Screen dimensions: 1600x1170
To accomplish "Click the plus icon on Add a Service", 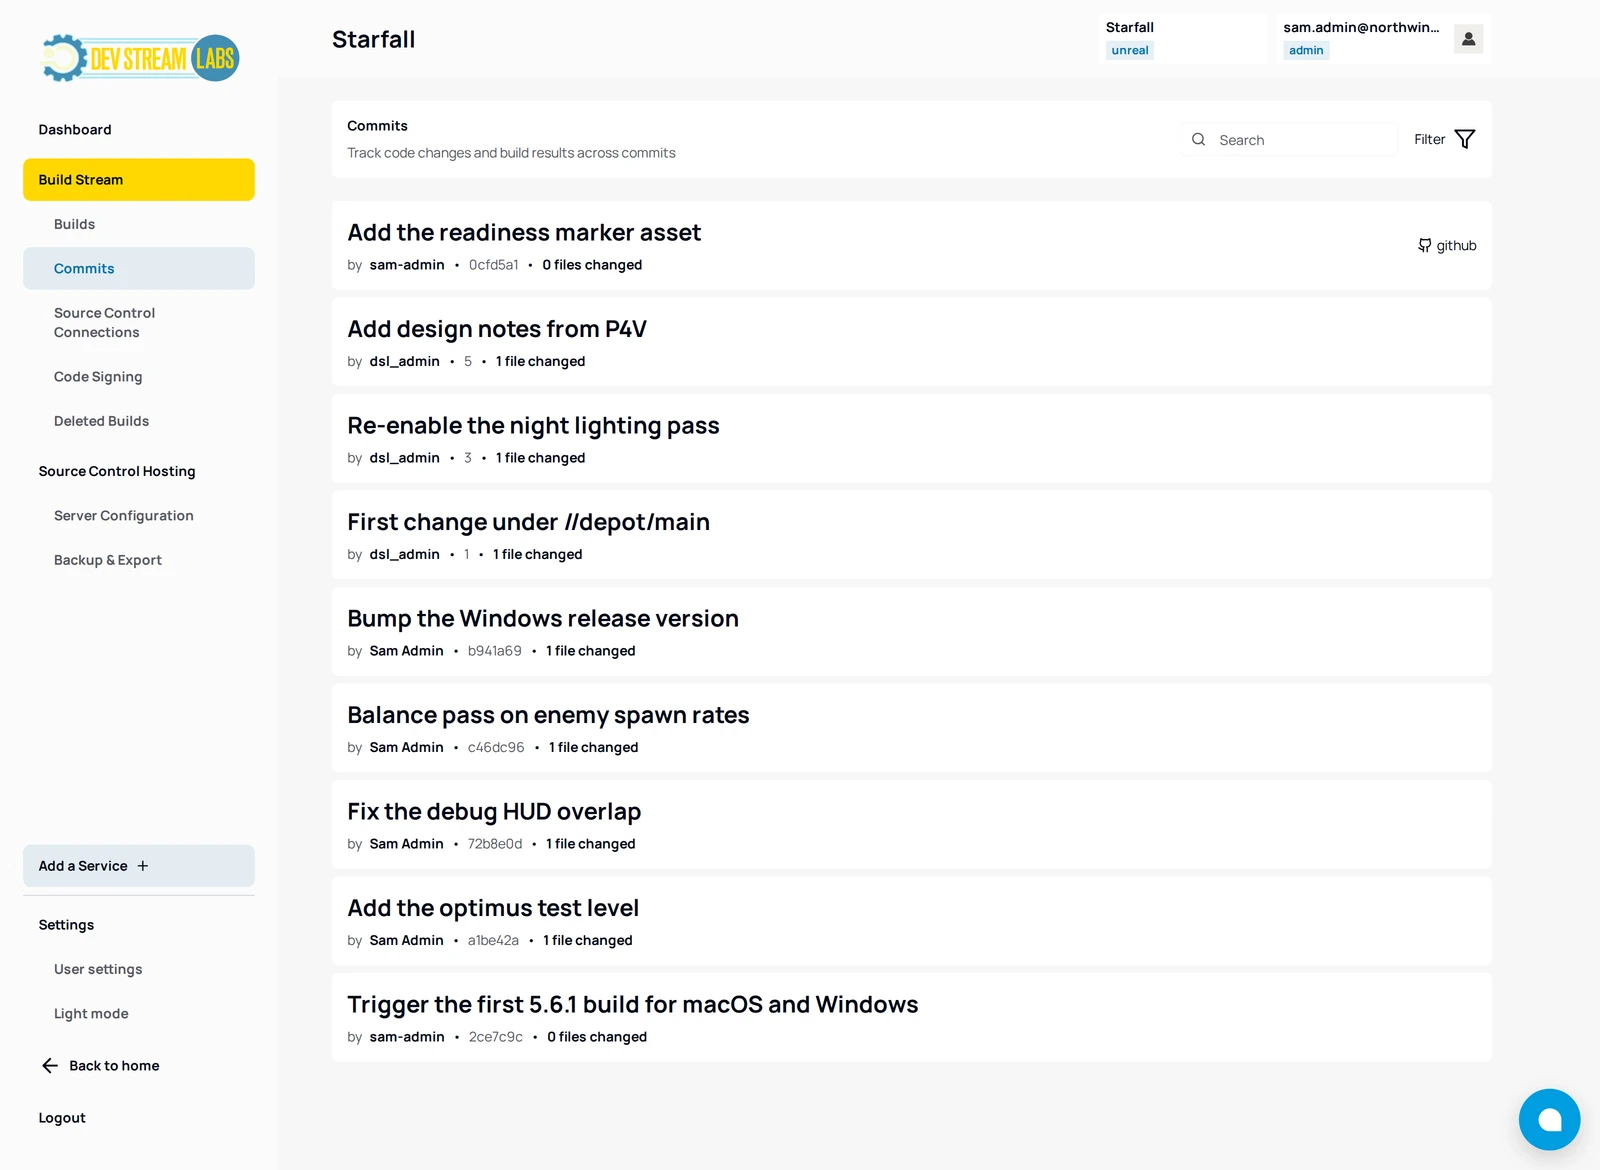I will [x=143, y=866].
